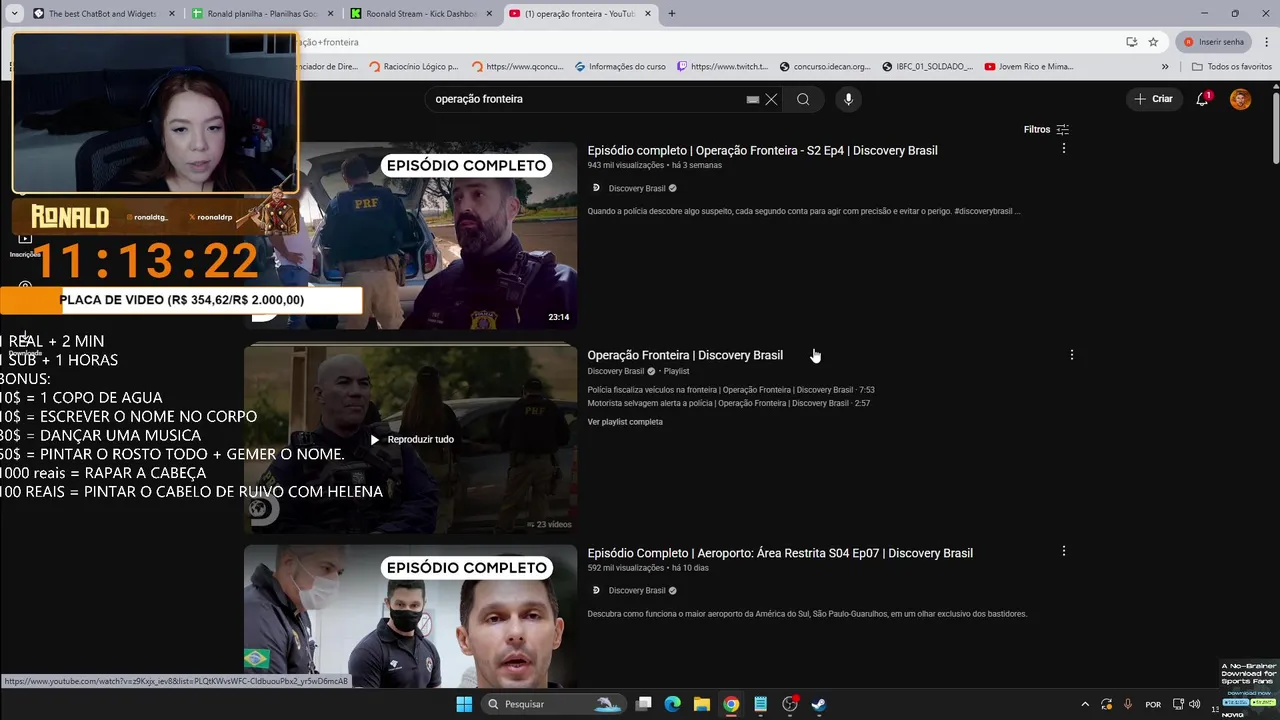Open Episódio completo Operação Fronteira S2 Ep4 title

click(x=762, y=151)
